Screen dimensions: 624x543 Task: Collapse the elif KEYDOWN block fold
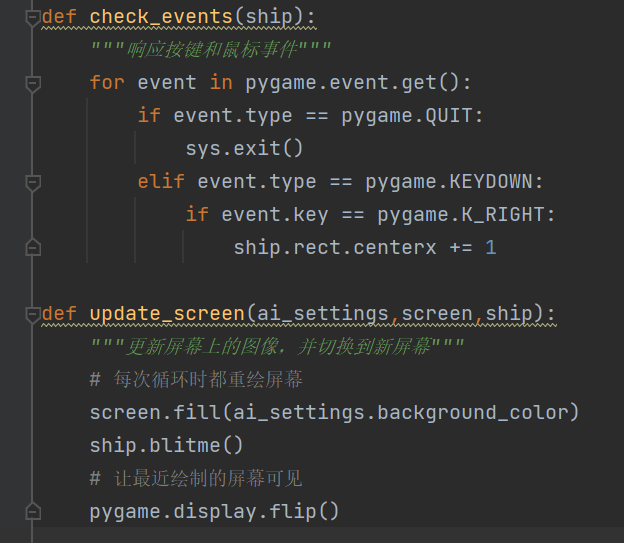(x=33, y=182)
